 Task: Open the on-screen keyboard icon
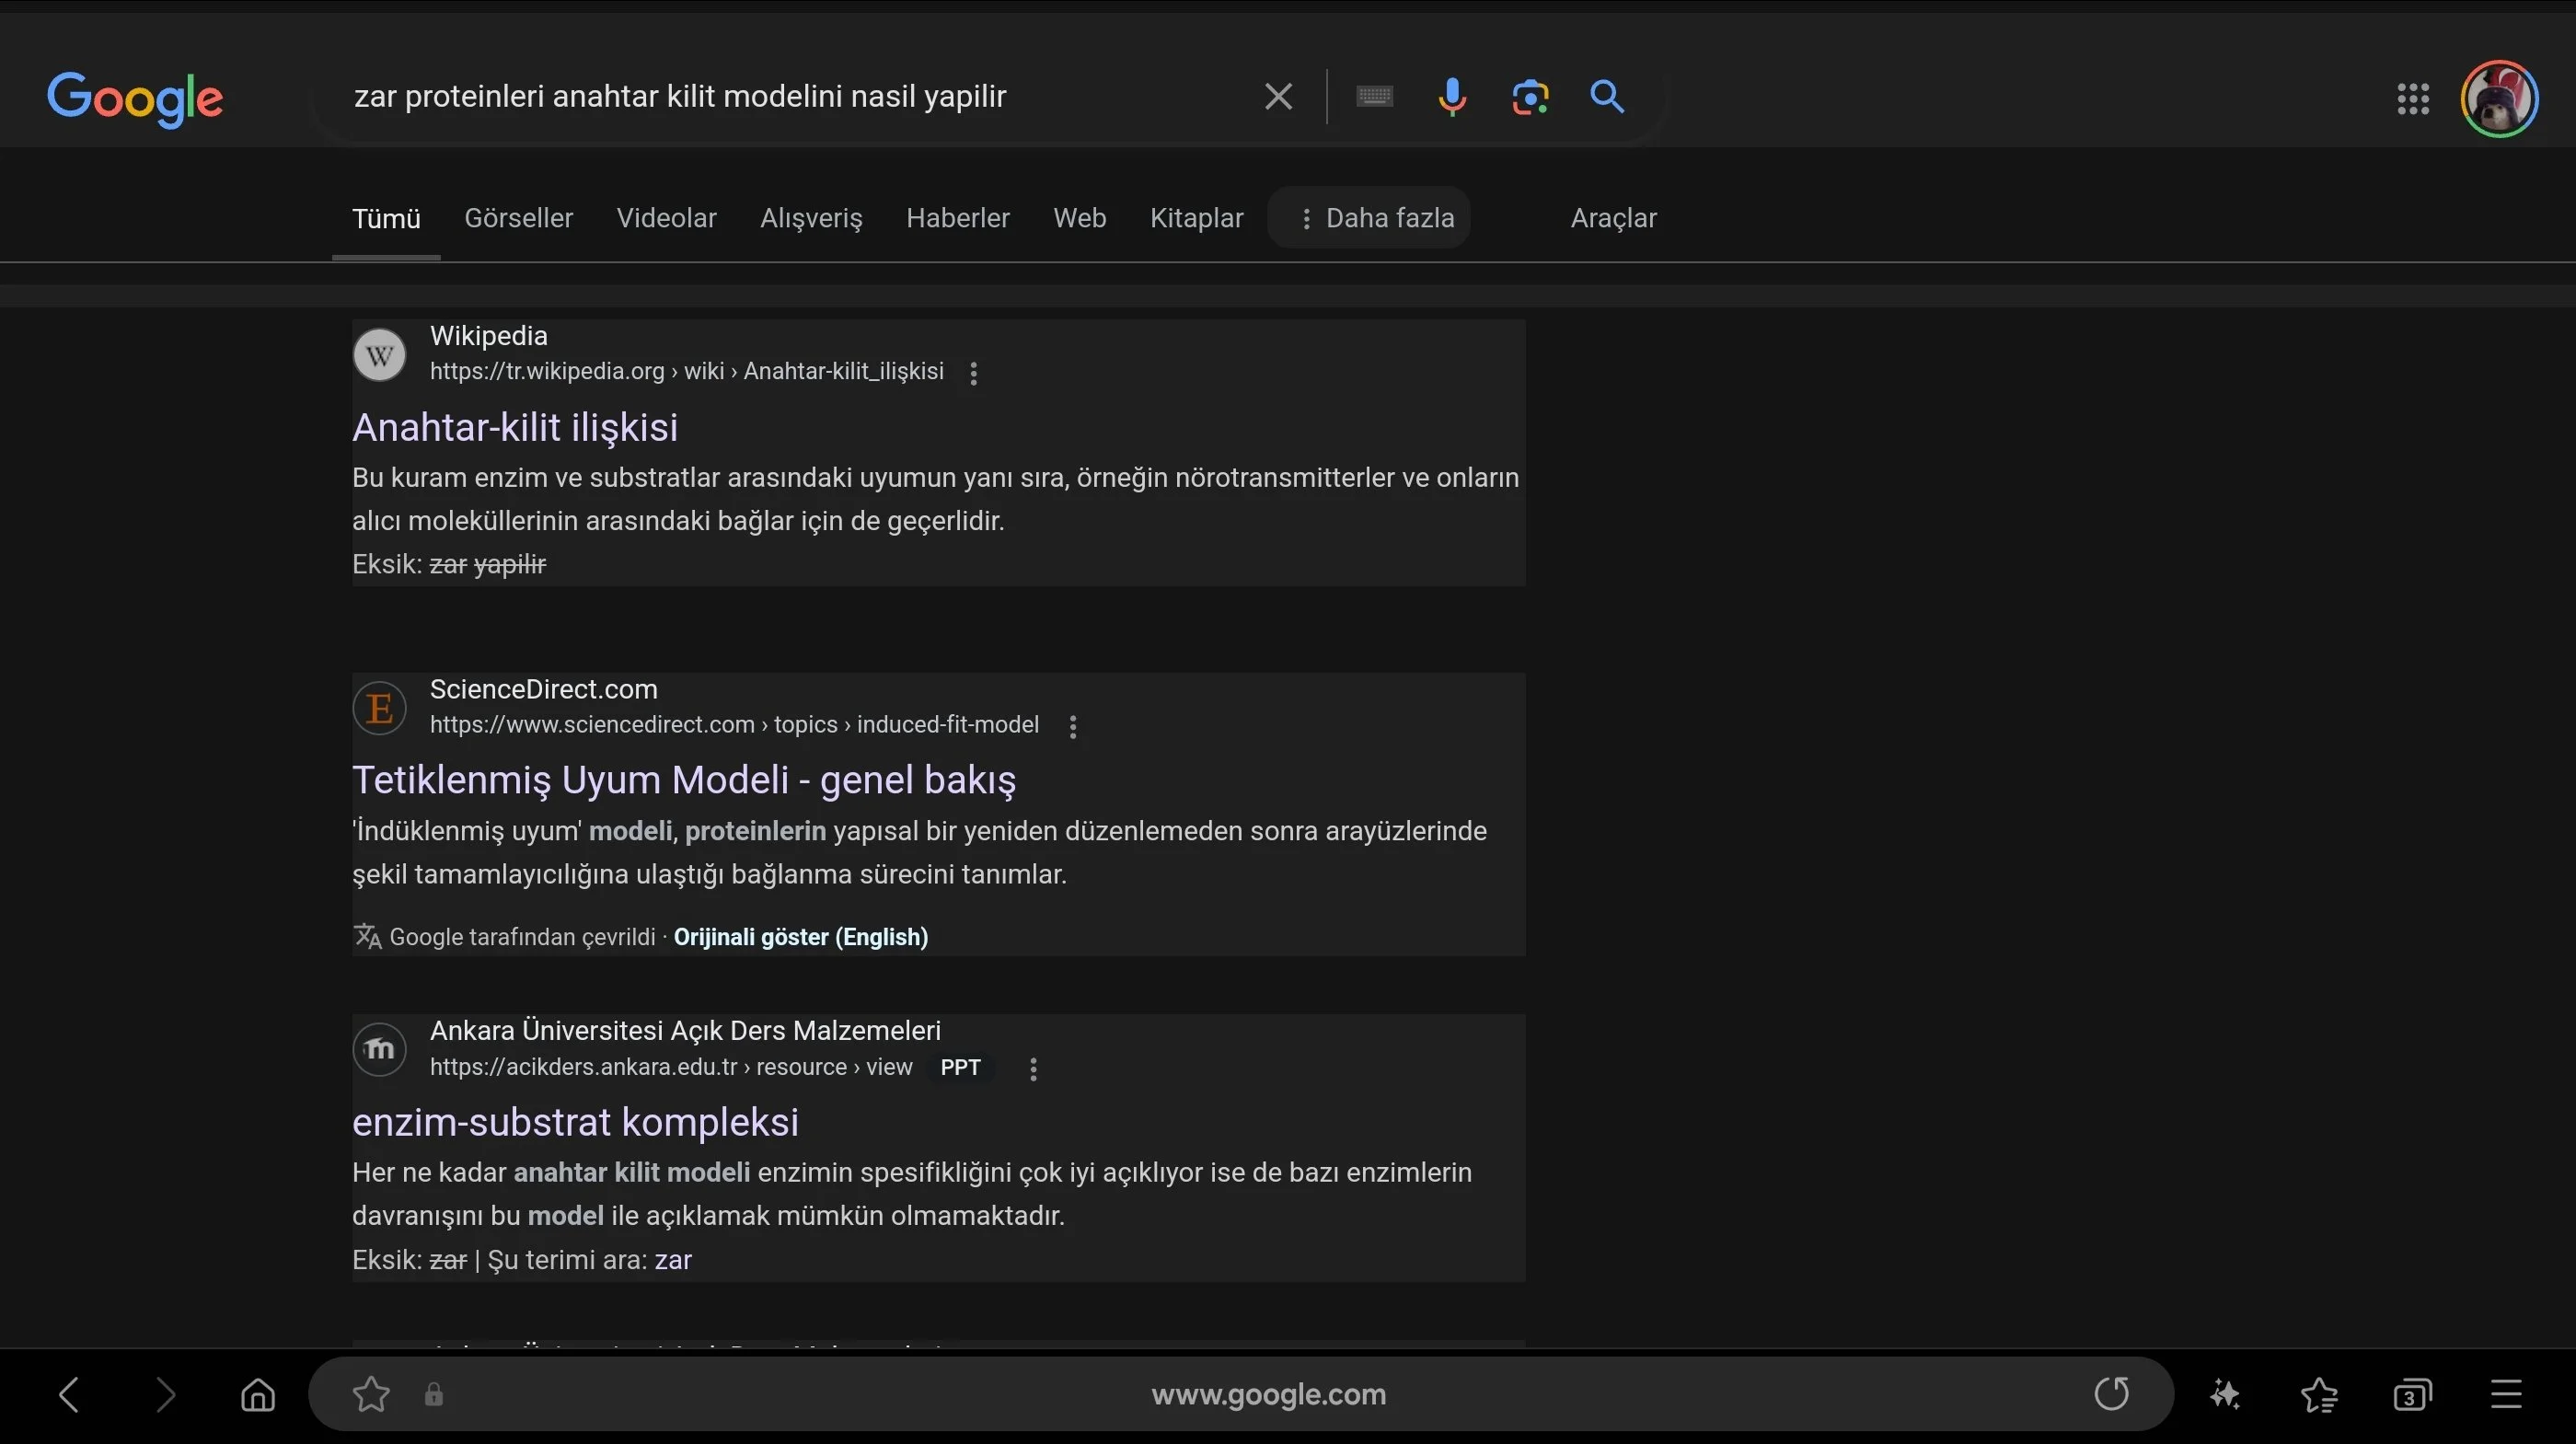click(1375, 96)
